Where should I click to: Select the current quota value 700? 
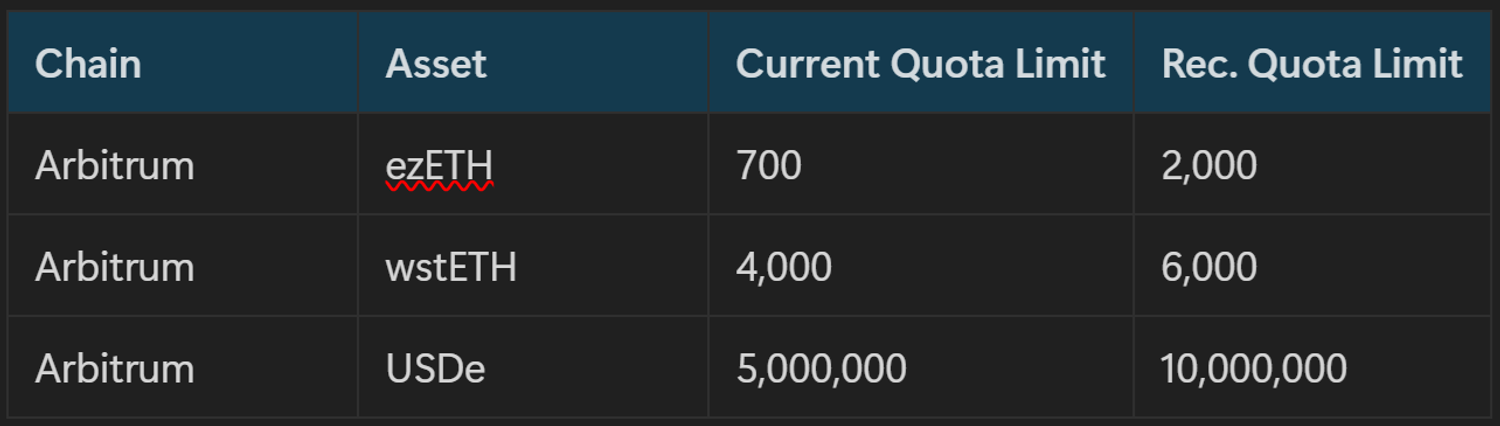[769, 165]
